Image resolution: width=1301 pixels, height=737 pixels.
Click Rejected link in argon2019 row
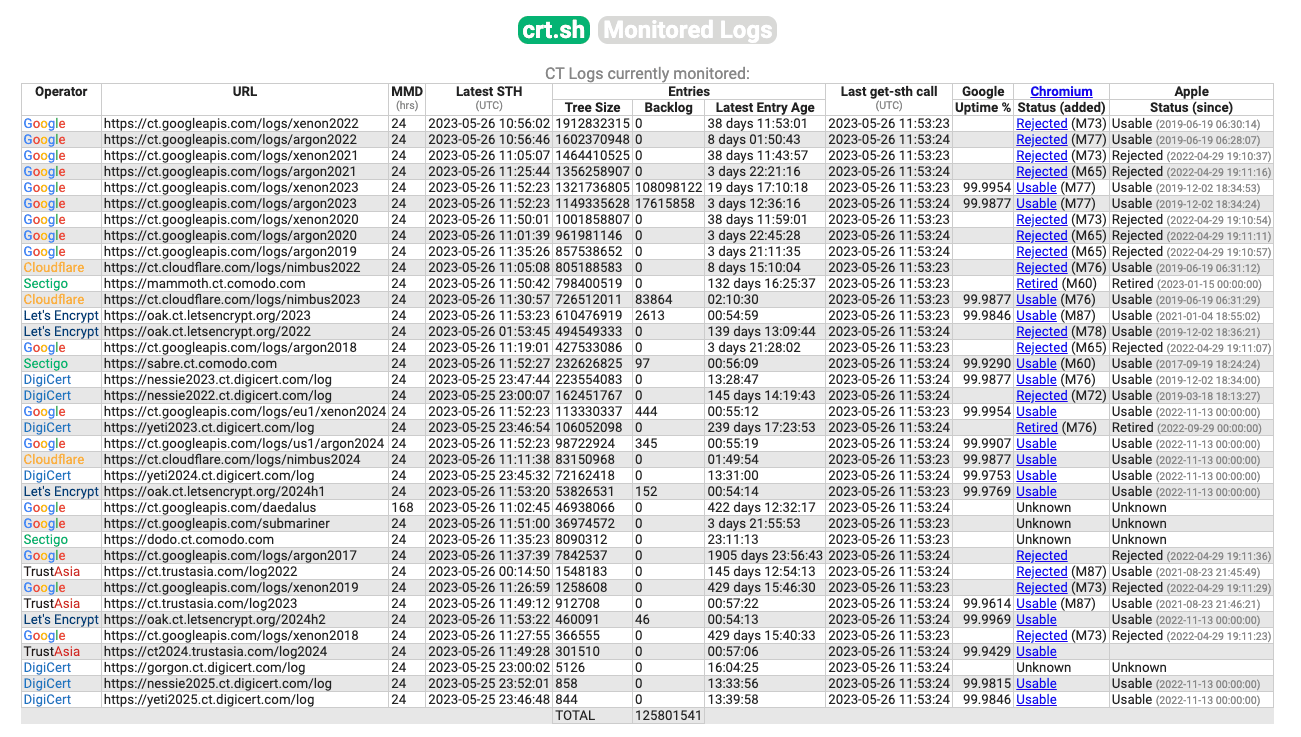(1041, 251)
